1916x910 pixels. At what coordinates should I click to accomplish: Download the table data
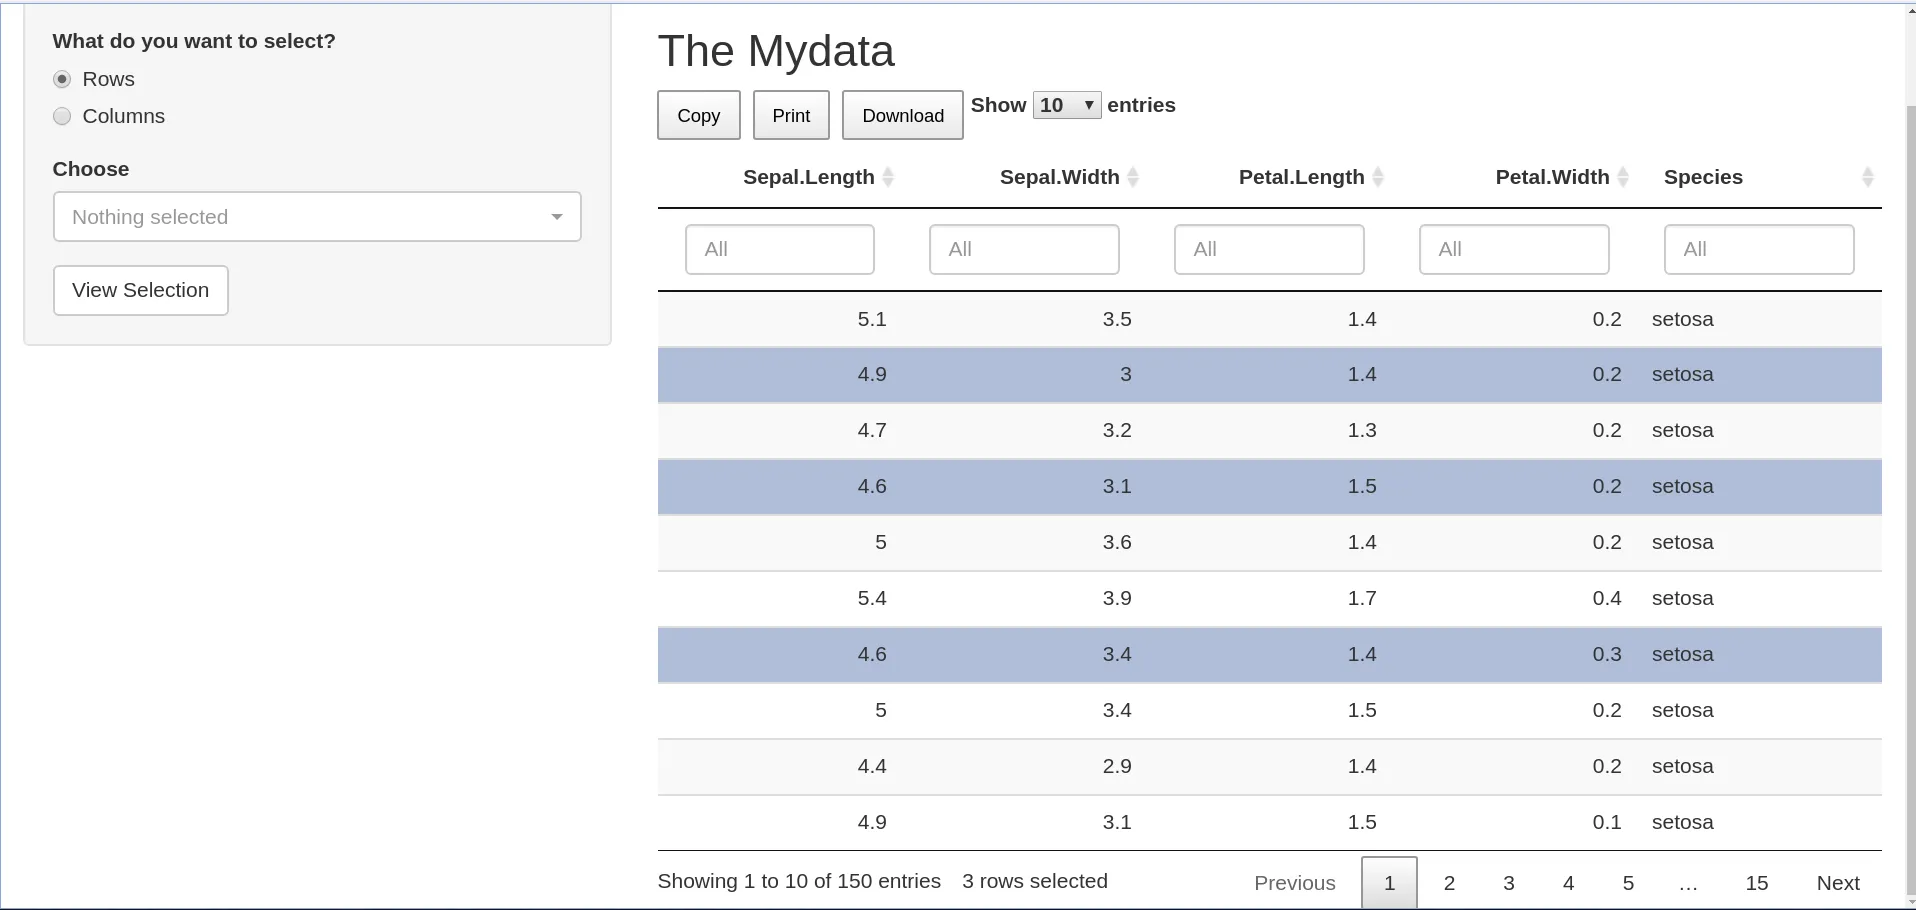tap(902, 115)
